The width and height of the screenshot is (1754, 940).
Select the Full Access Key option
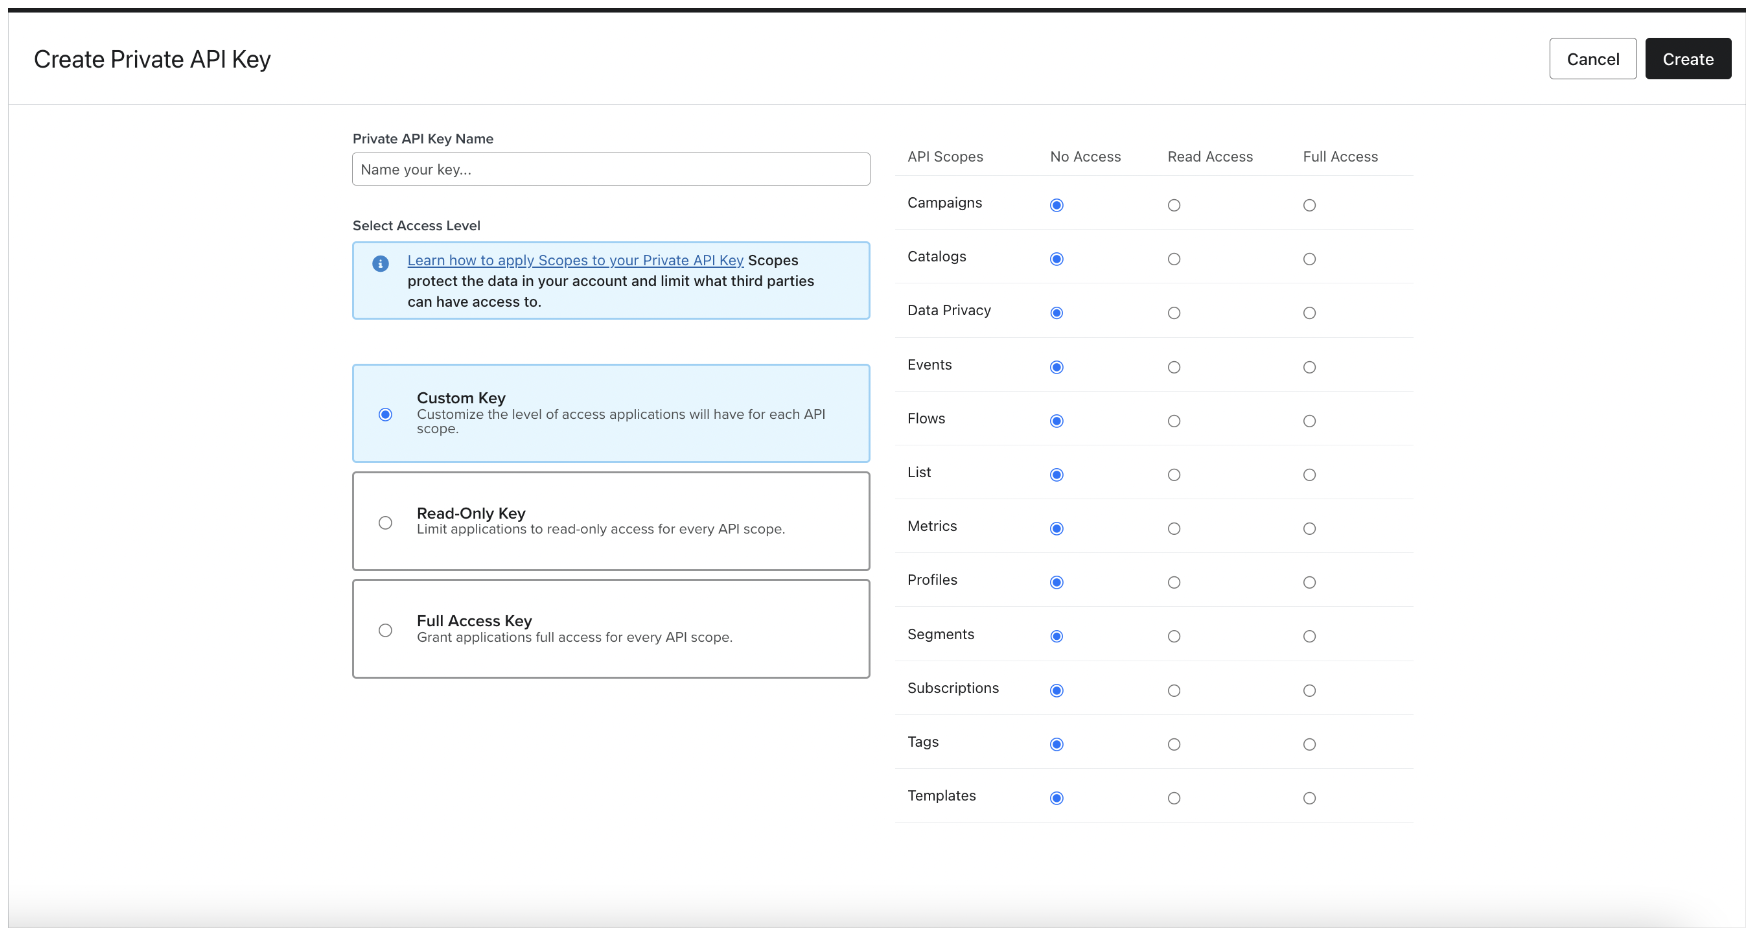coord(385,631)
